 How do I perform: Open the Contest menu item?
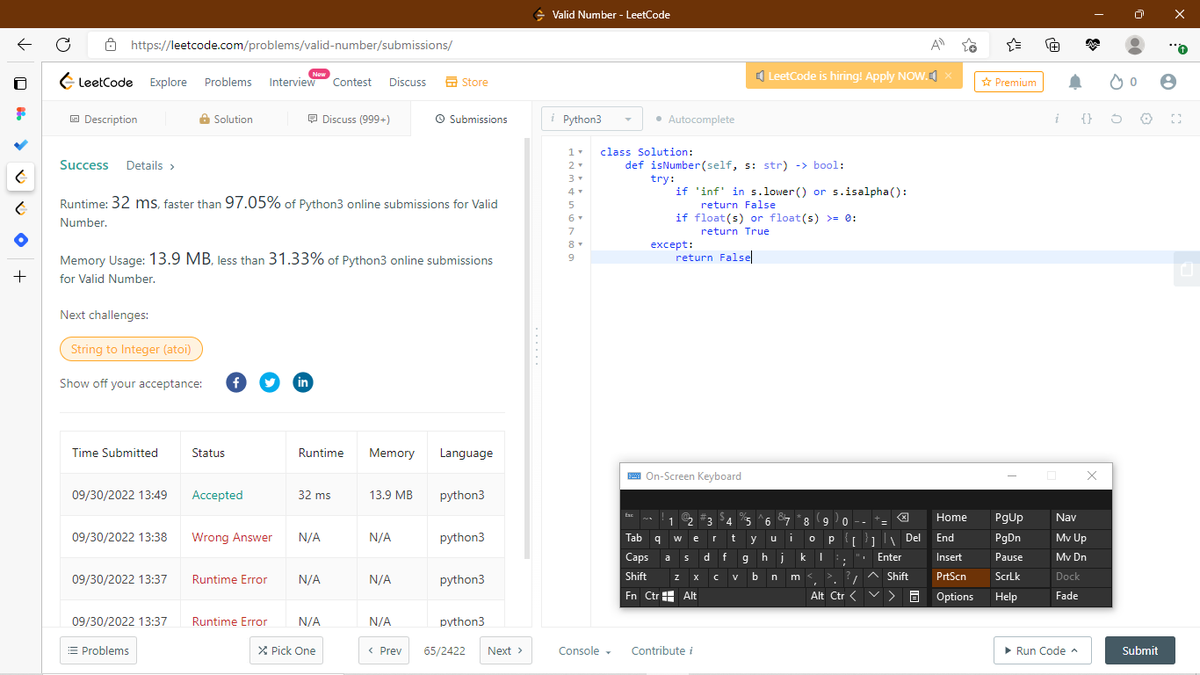pos(352,82)
